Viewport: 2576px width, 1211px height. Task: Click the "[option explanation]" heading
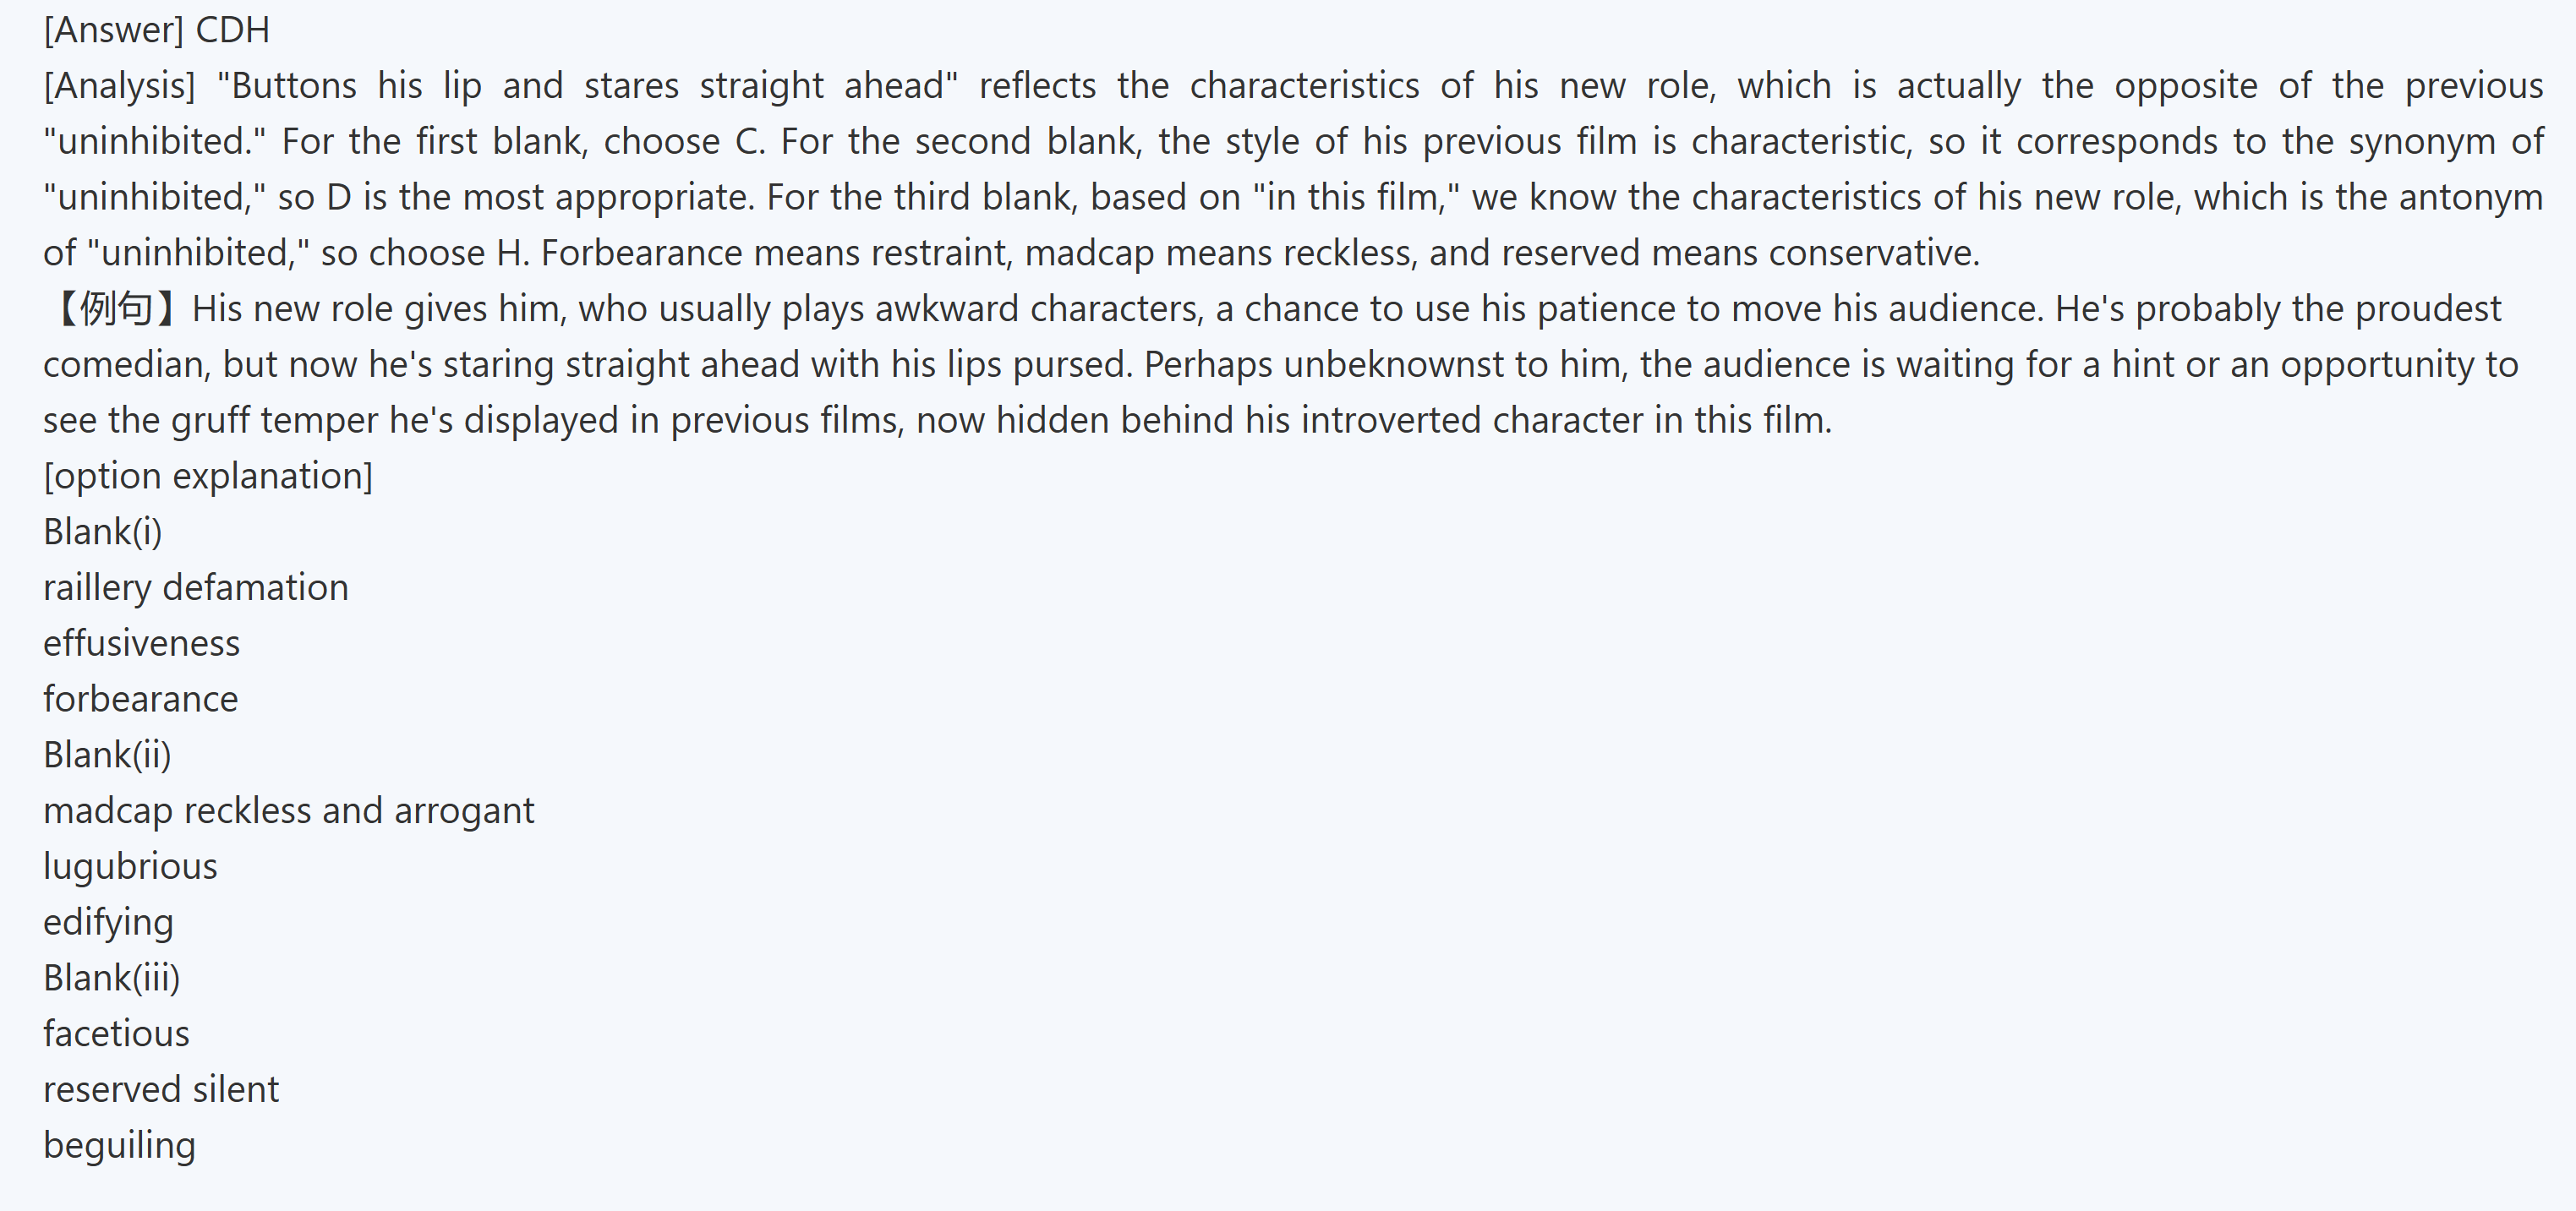pos(208,476)
